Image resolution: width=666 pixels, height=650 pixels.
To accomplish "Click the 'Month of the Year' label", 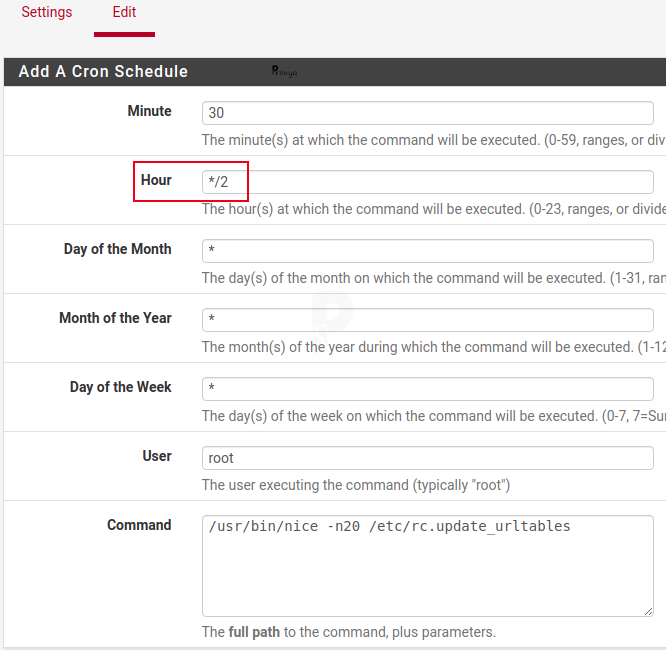I will click(x=115, y=318).
